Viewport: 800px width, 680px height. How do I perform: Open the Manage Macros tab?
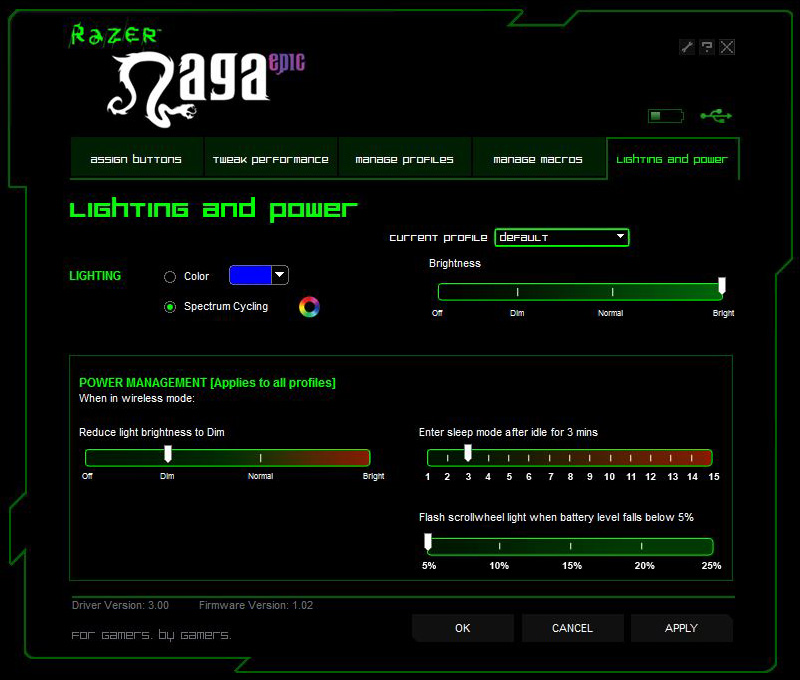click(x=538, y=159)
